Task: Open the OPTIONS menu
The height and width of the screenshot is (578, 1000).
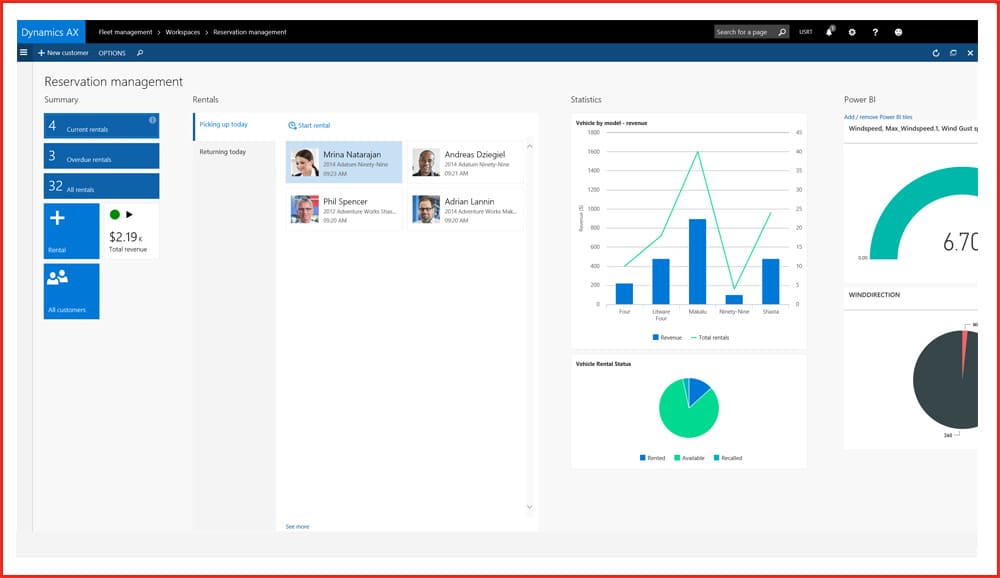Action: point(112,53)
